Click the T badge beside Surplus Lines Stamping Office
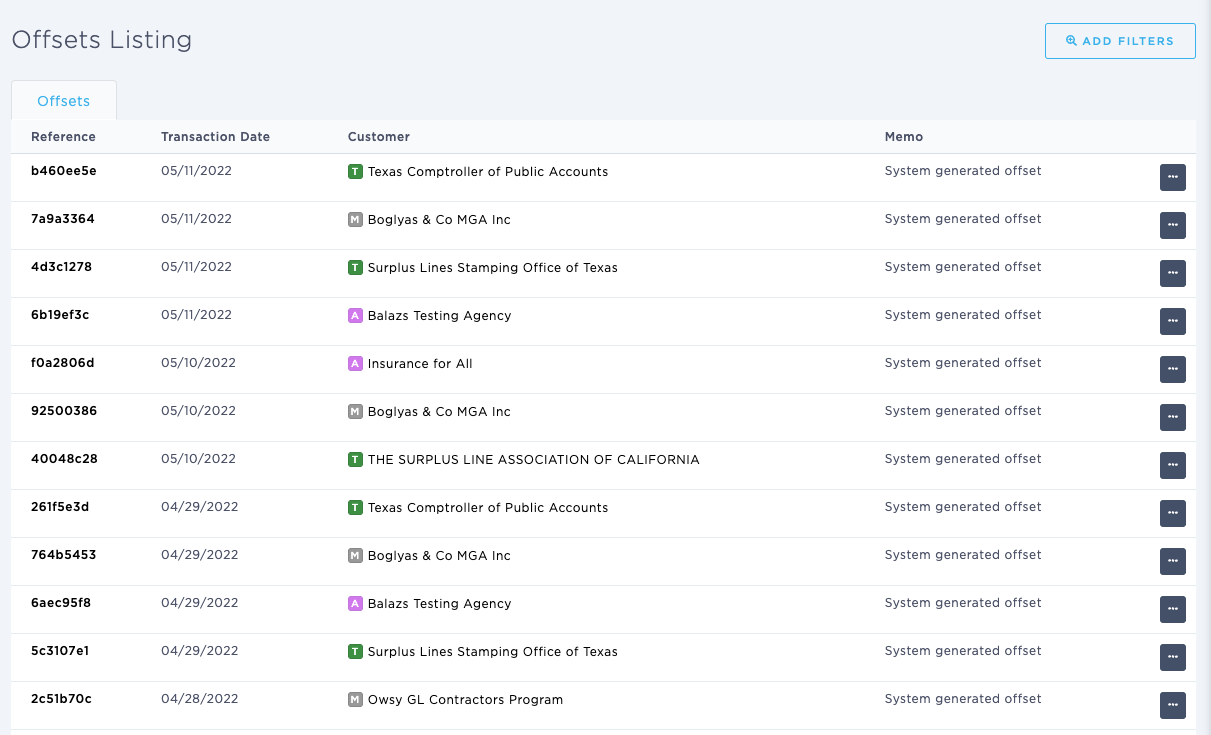Screen dimensions: 1211x735 [x=354, y=267]
